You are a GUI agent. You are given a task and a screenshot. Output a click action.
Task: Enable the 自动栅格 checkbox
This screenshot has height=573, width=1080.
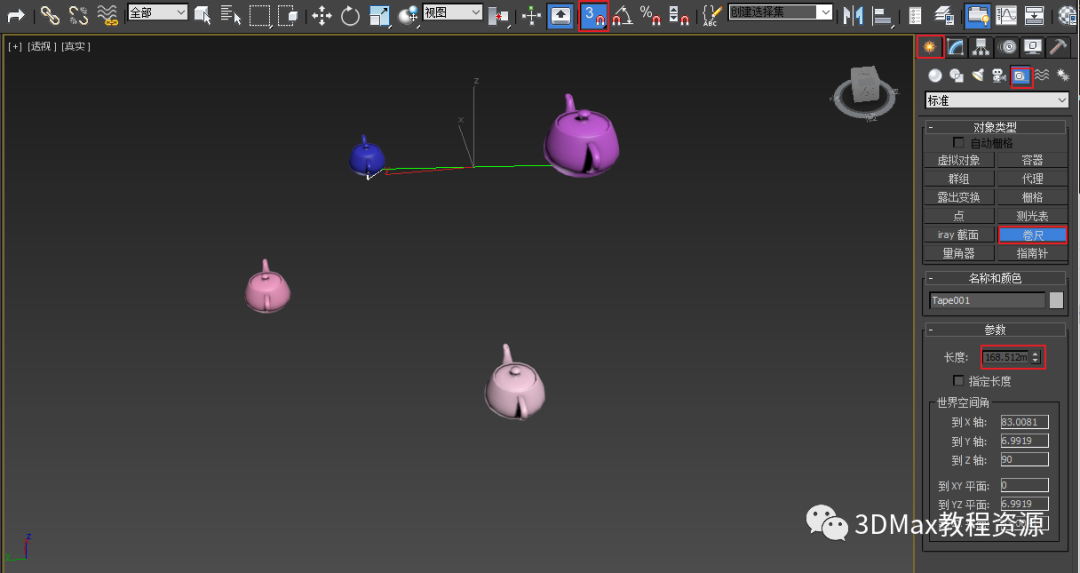[959, 143]
